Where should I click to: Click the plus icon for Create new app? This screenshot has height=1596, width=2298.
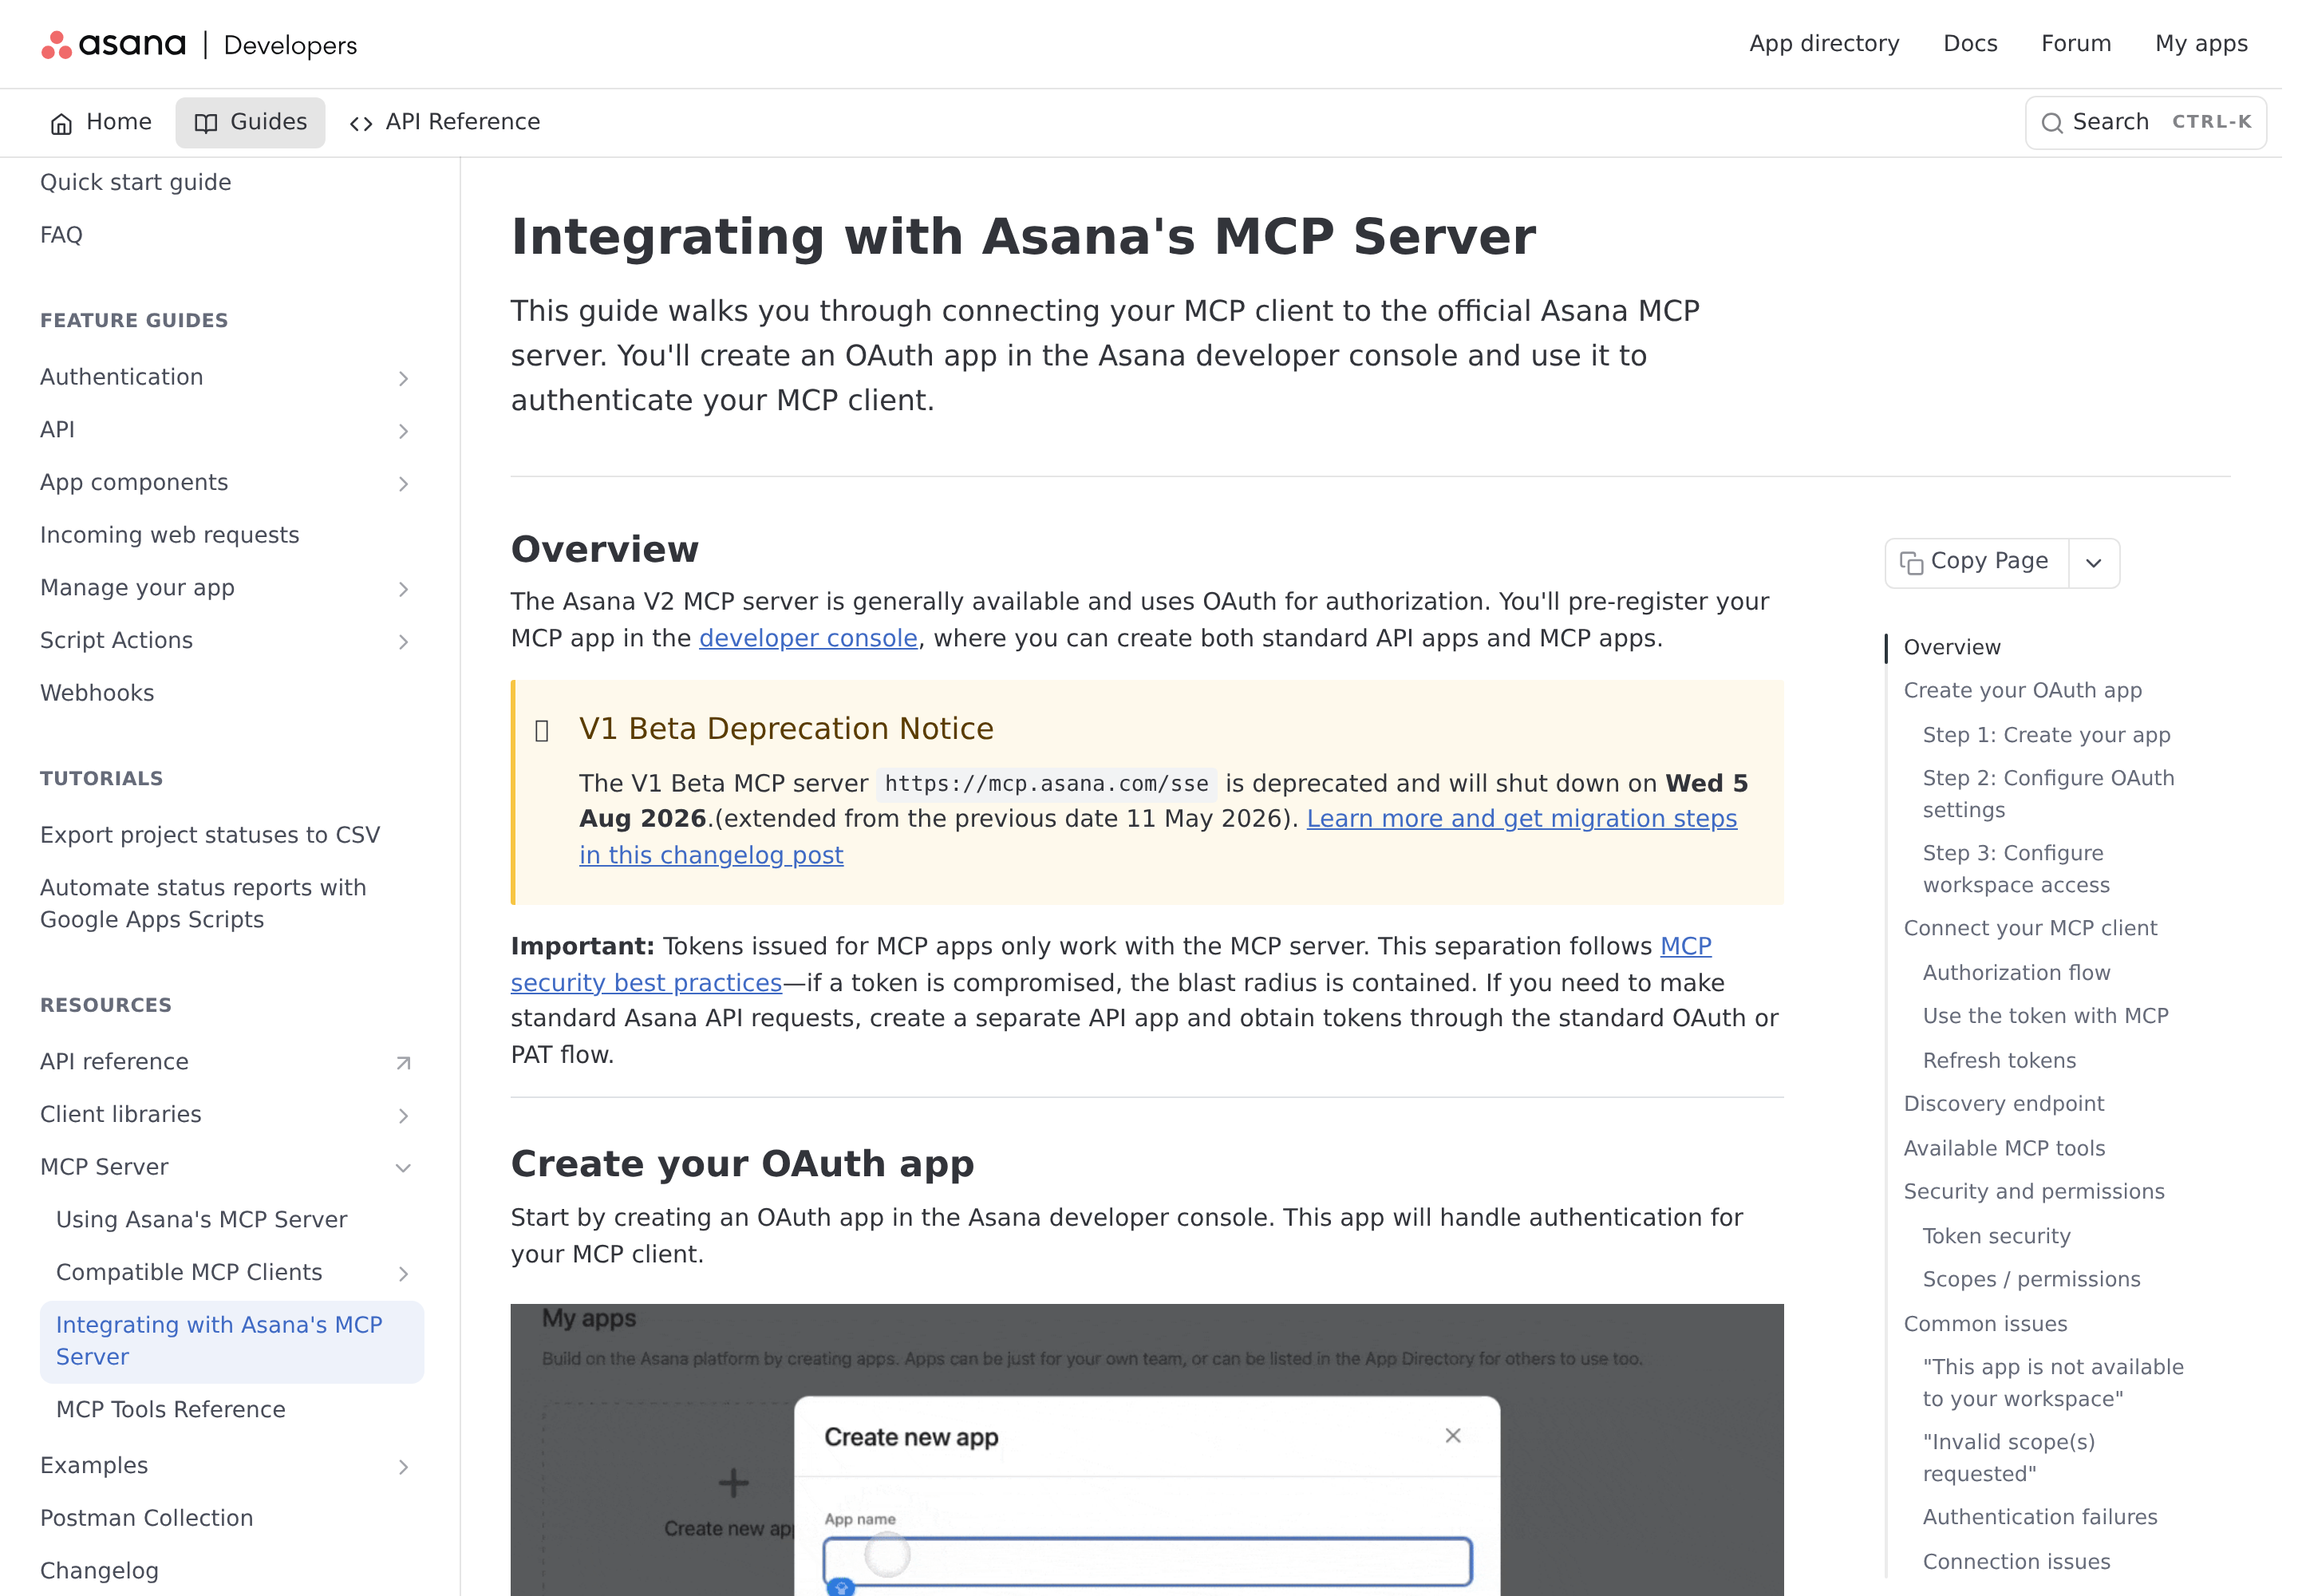733,1482
